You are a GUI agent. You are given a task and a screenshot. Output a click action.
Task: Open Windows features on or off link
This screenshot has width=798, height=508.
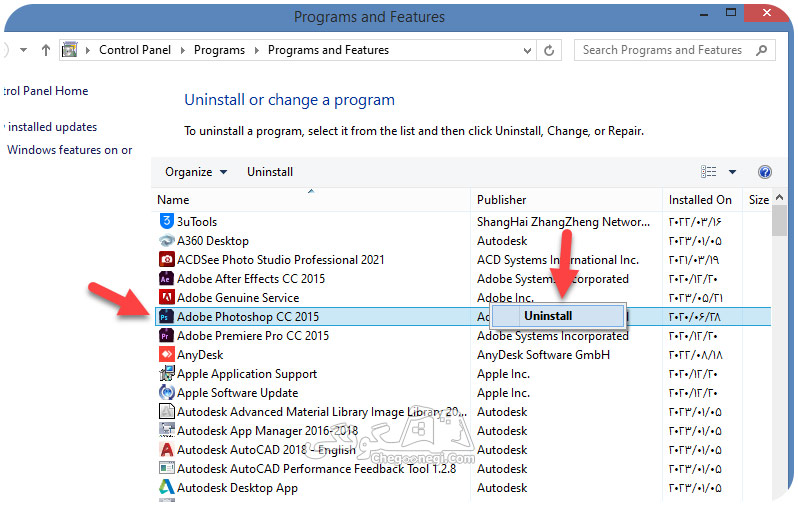[x=69, y=150]
